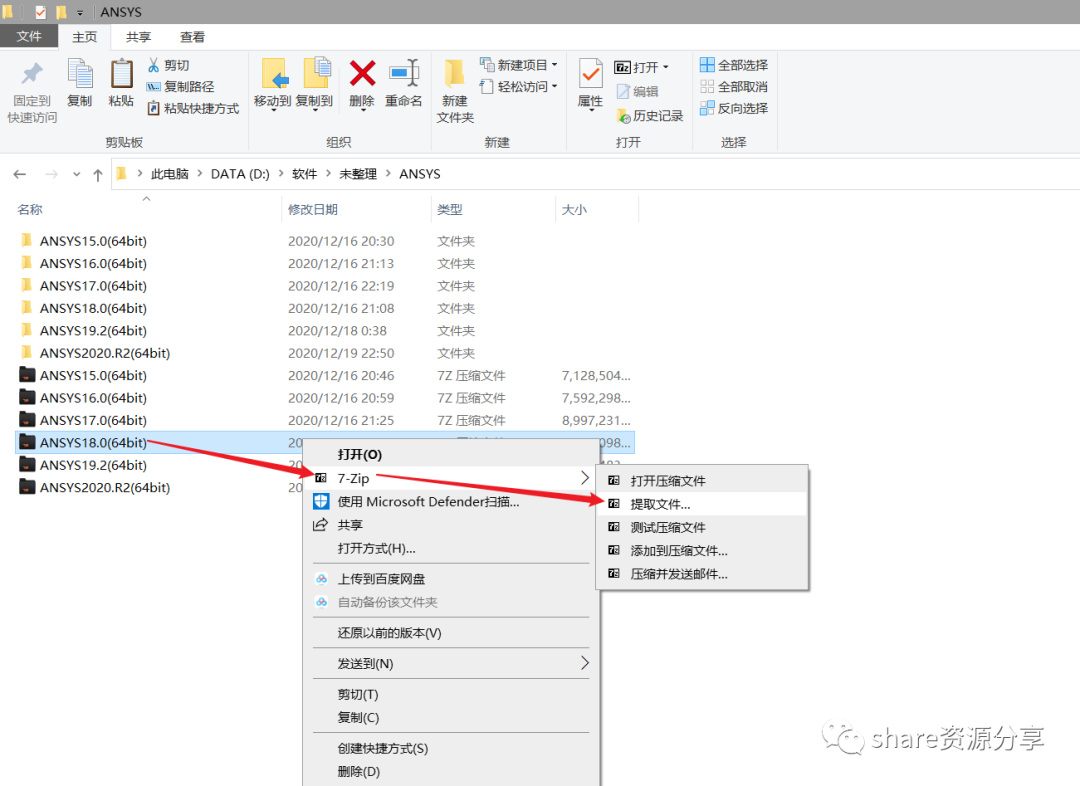The width and height of the screenshot is (1080, 786).
Task: Select the ANSYS16.0(64bit) folder
Action: (x=93, y=263)
